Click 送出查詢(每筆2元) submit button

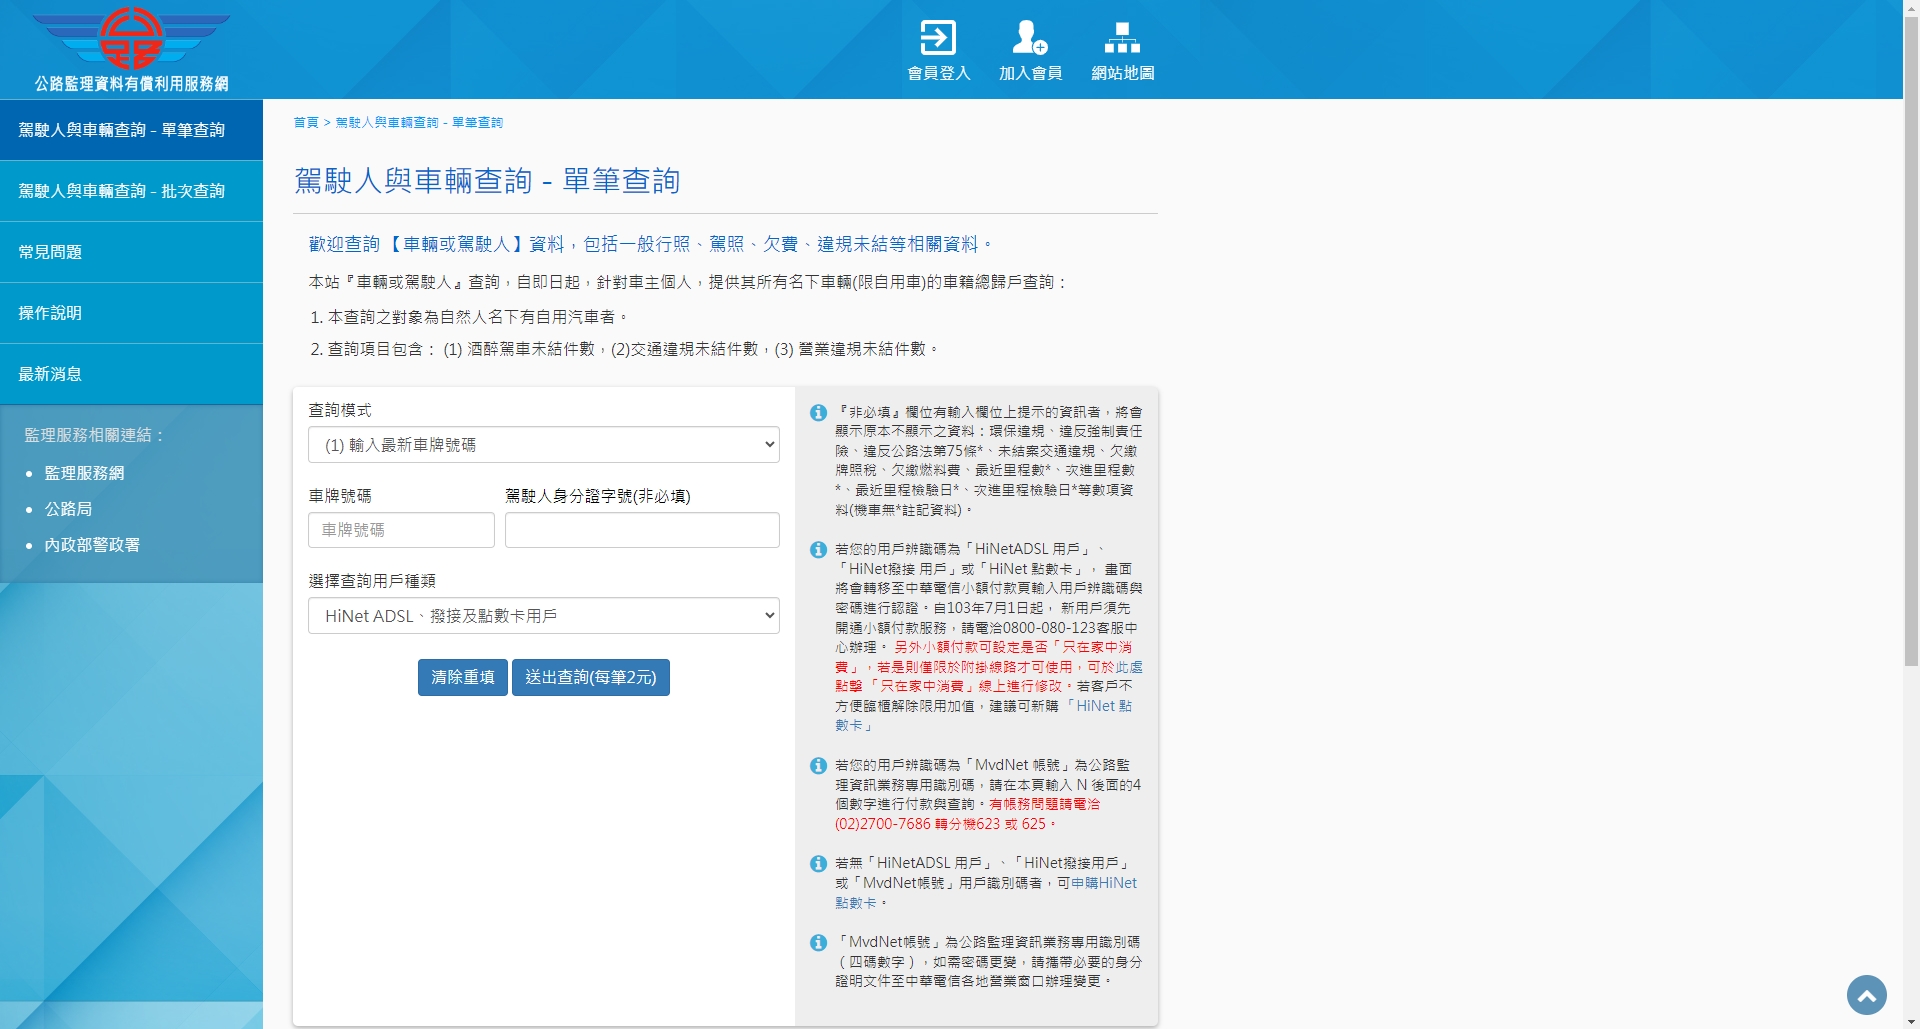pos(591,677)
